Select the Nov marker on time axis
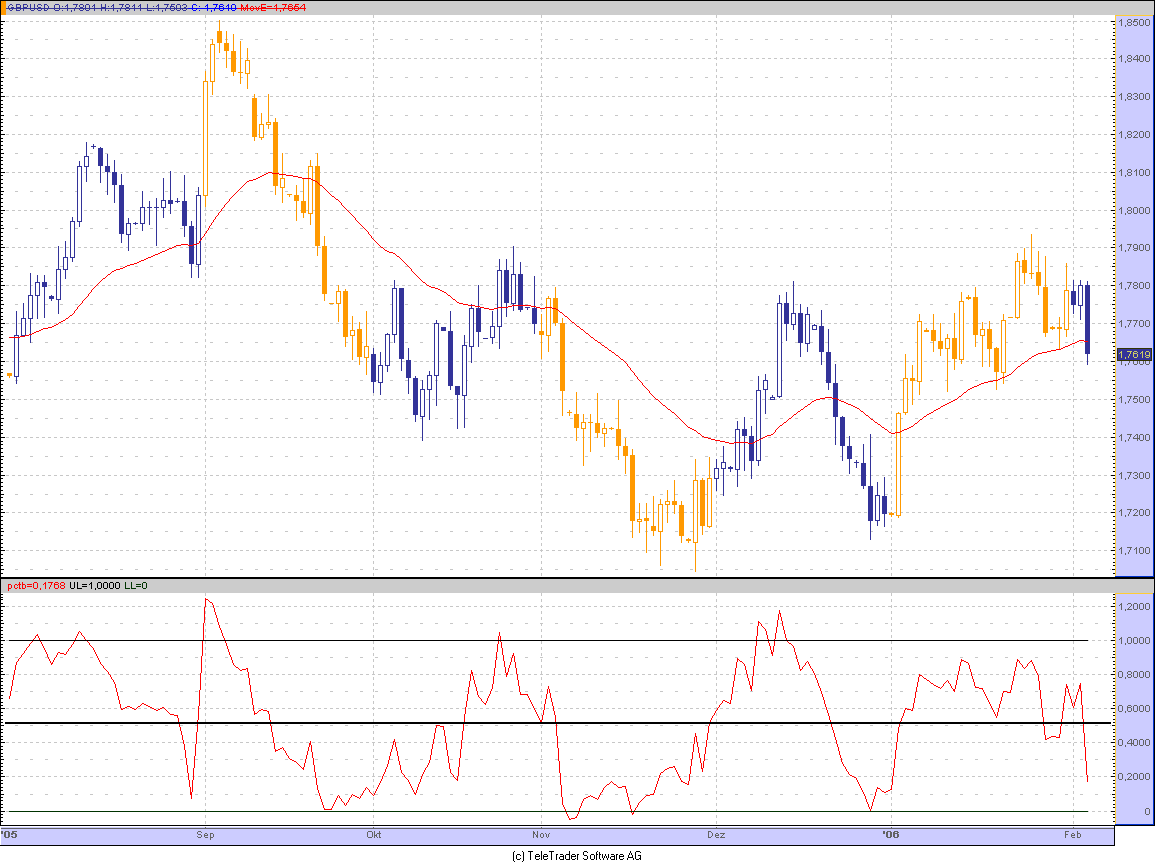1155x862 pixels. pos(541,834)
